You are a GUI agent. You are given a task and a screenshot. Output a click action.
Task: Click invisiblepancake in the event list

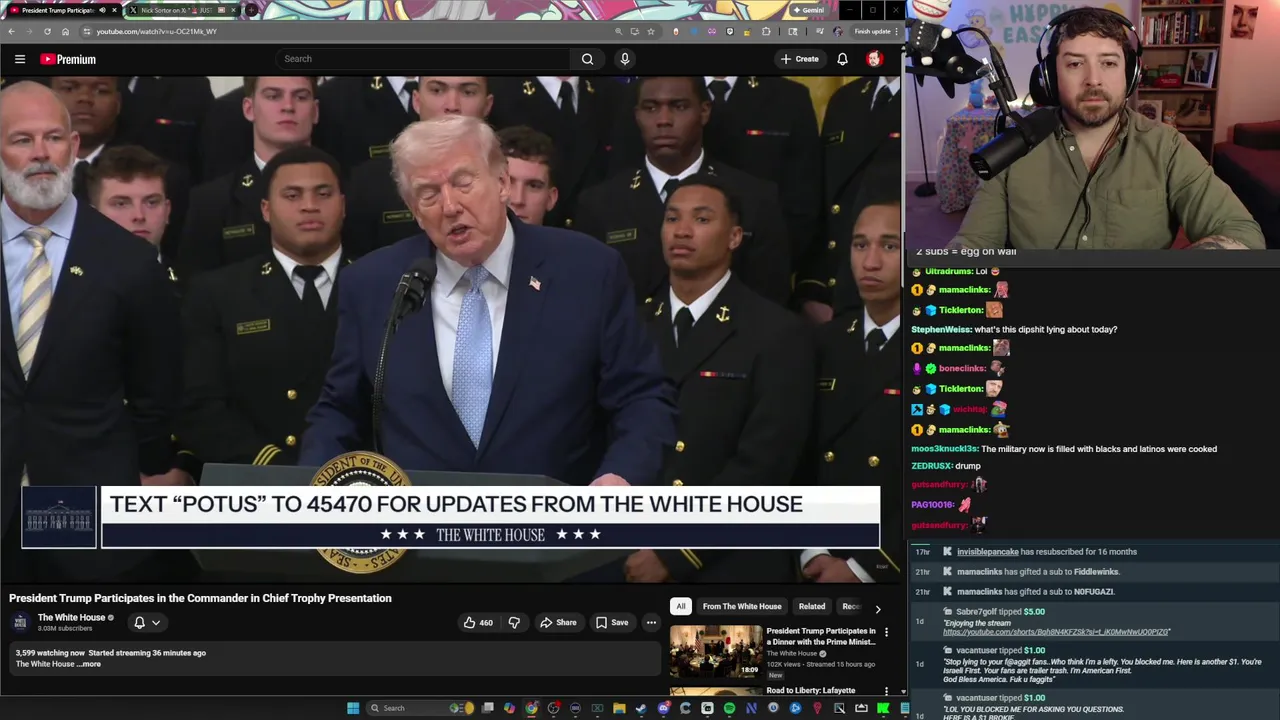pyautogui.click(x=987, y=552)
